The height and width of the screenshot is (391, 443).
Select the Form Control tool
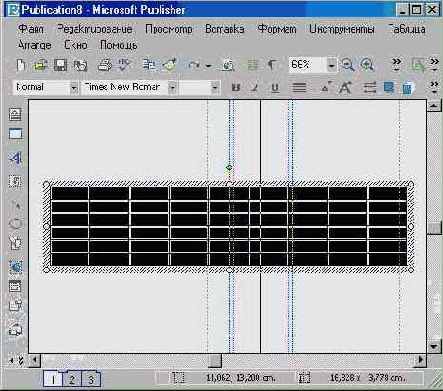[x=15, y=286]
